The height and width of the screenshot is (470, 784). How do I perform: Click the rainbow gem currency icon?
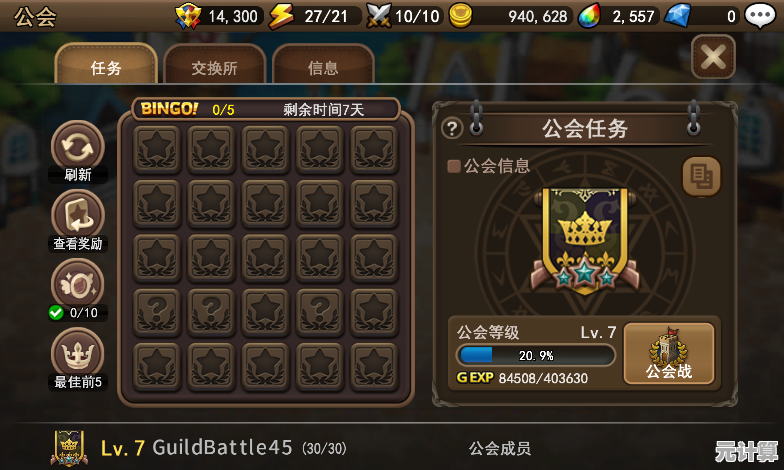point(590,16)
